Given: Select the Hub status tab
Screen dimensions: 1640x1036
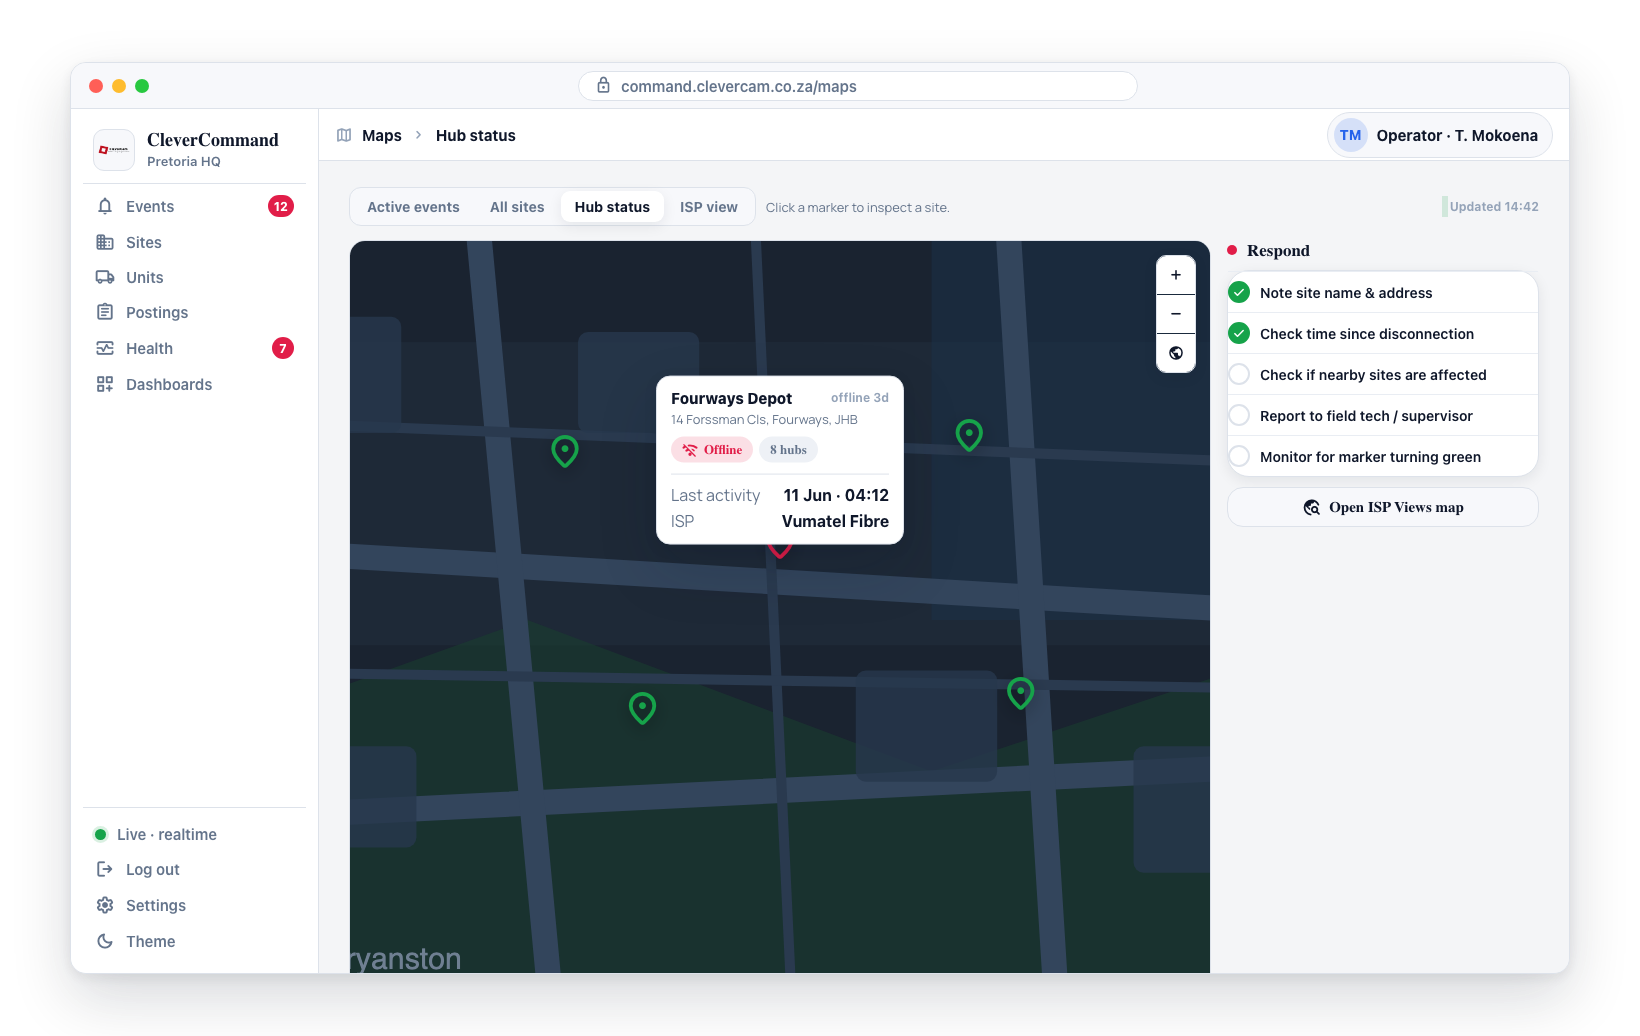Looking at the screenshot, I should point(612,207).
